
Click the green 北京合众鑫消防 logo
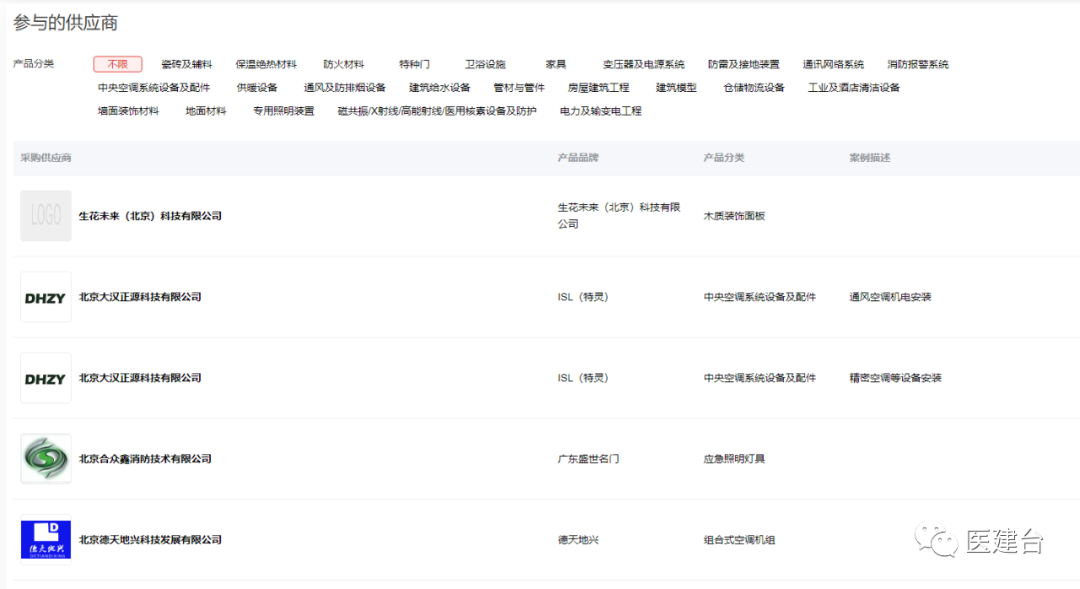pyautogui.click(x=45, y=458)
